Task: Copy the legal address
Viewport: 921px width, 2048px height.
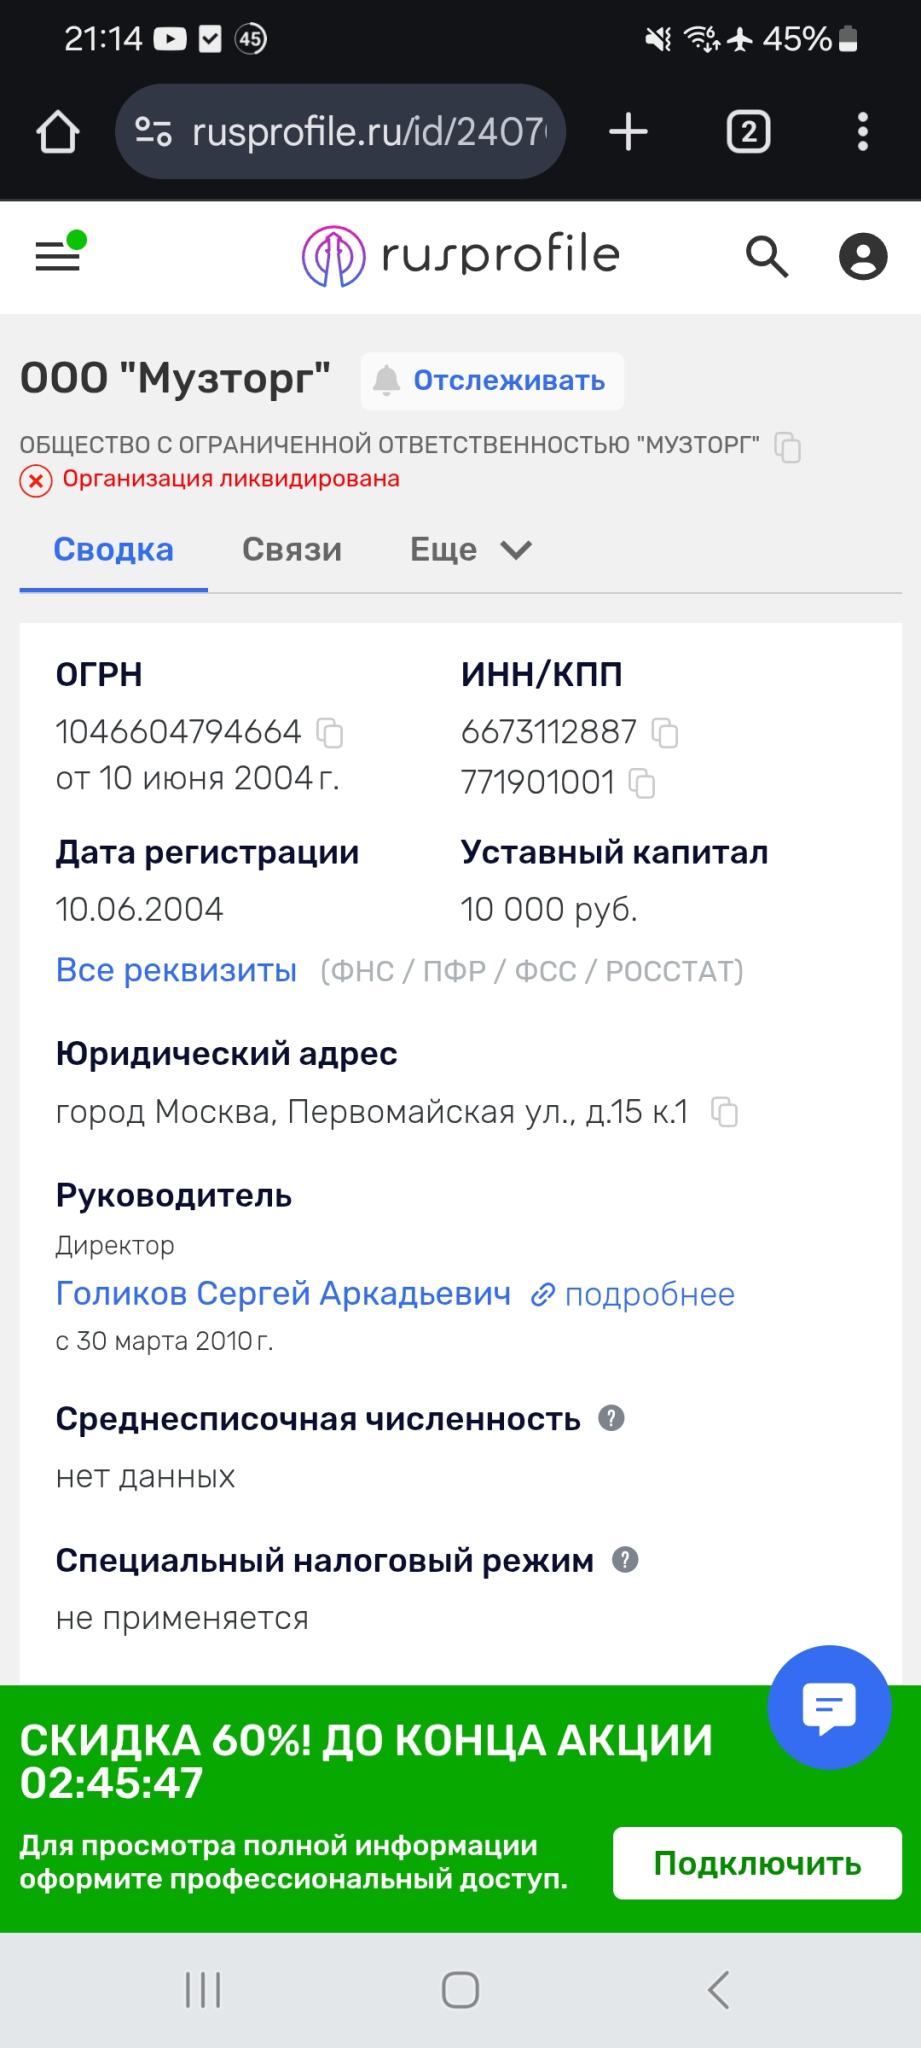Action: pyautogui.click(x=724, y=1112)
